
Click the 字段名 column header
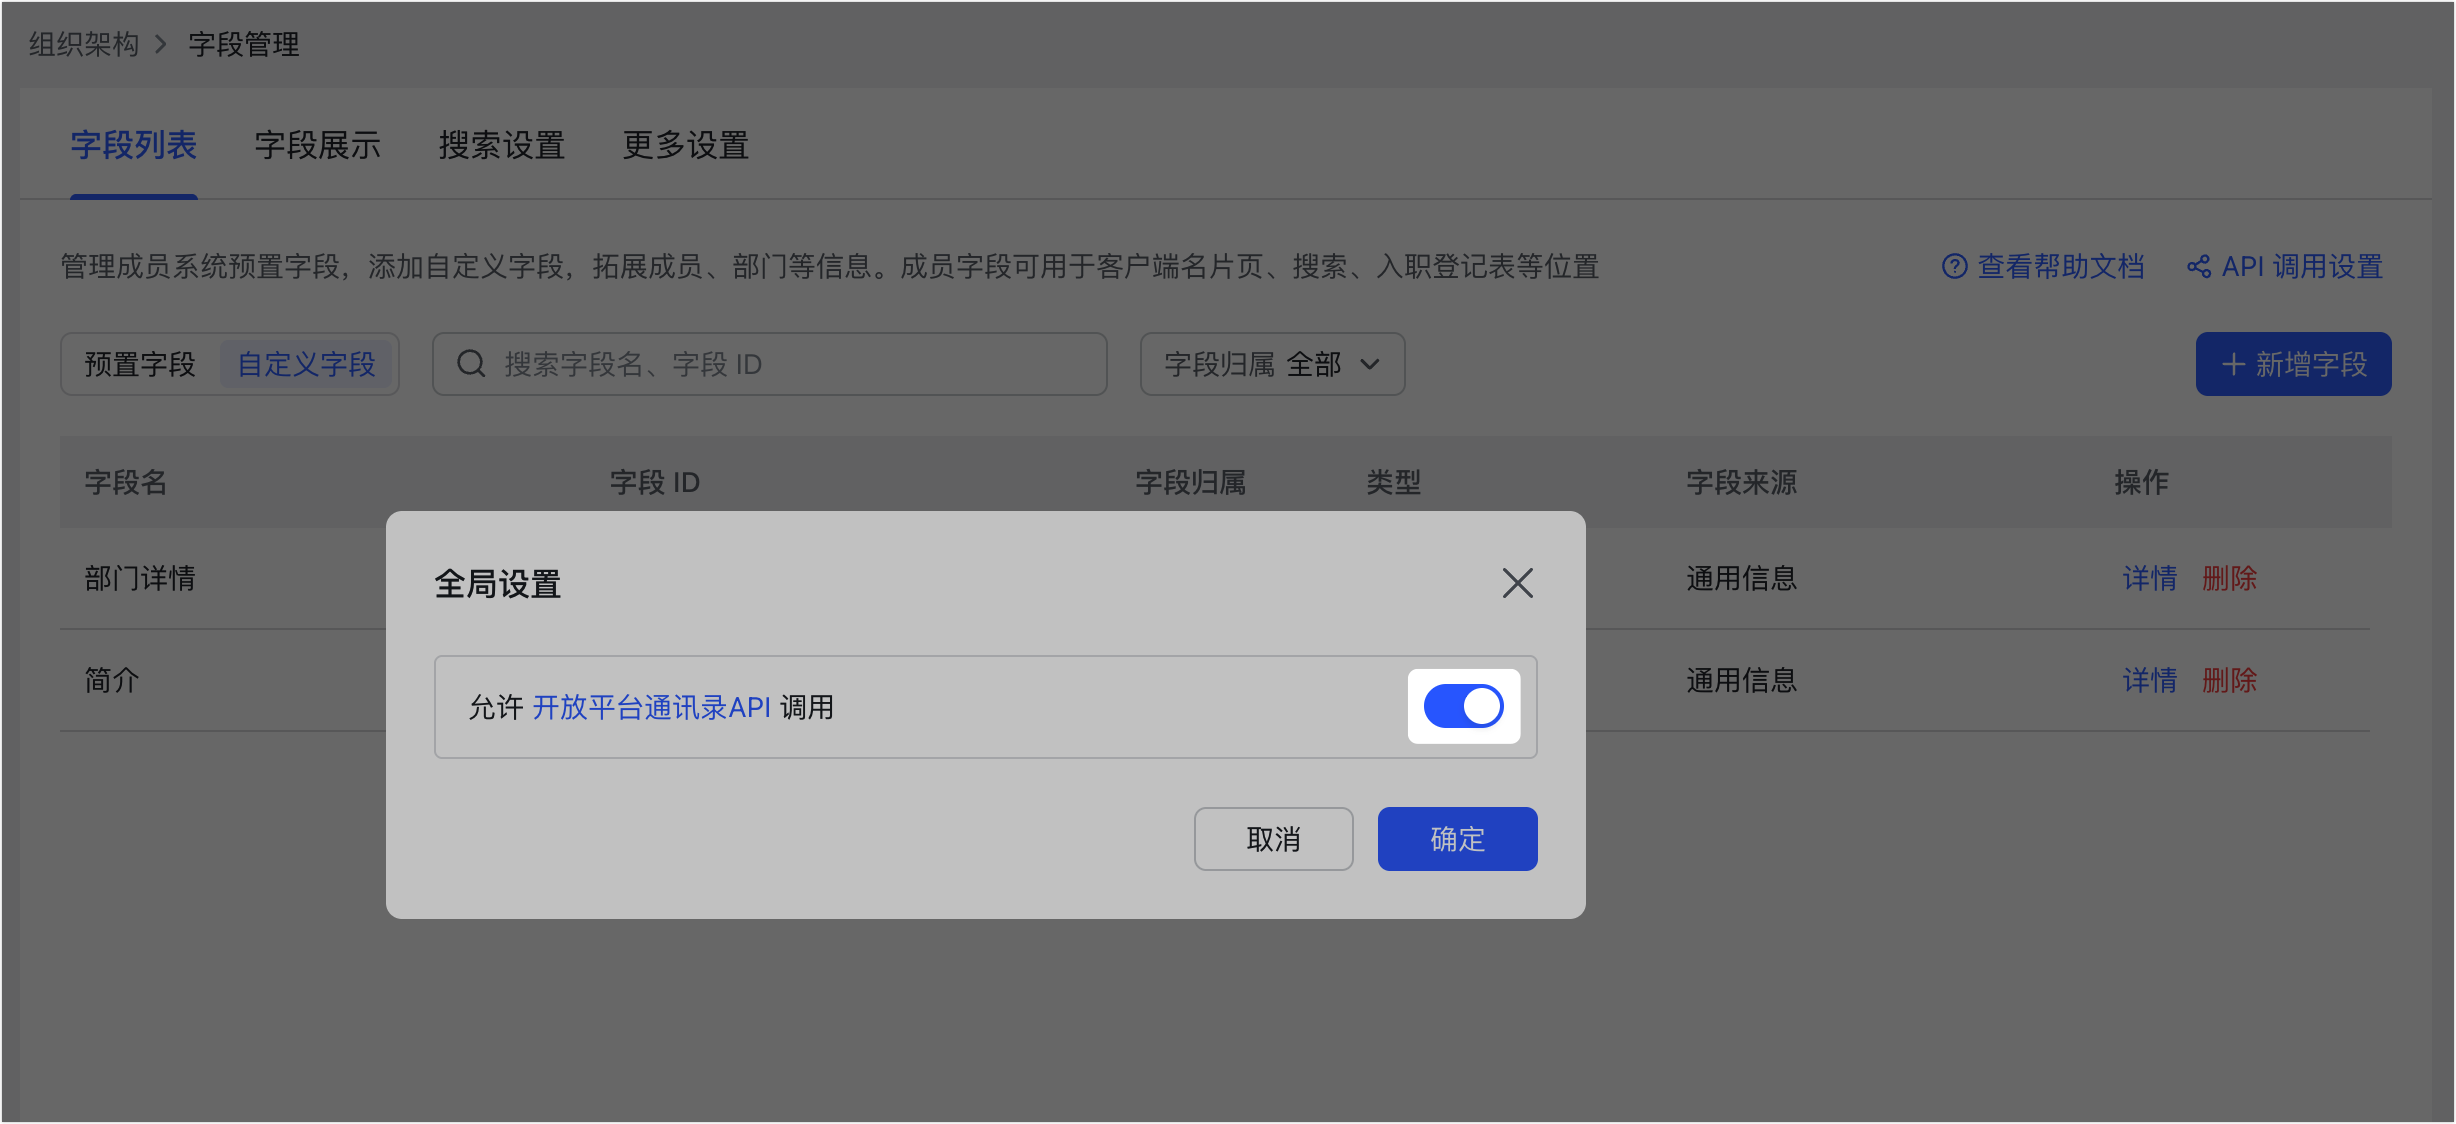click(x=126, y=482)
